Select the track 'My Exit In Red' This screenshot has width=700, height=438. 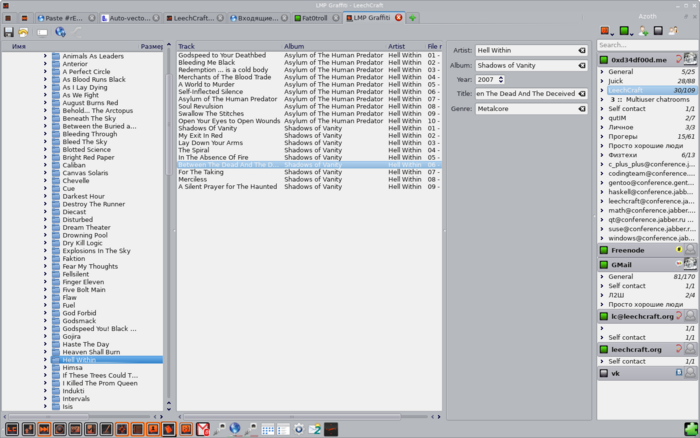click(x=309, y=136)
